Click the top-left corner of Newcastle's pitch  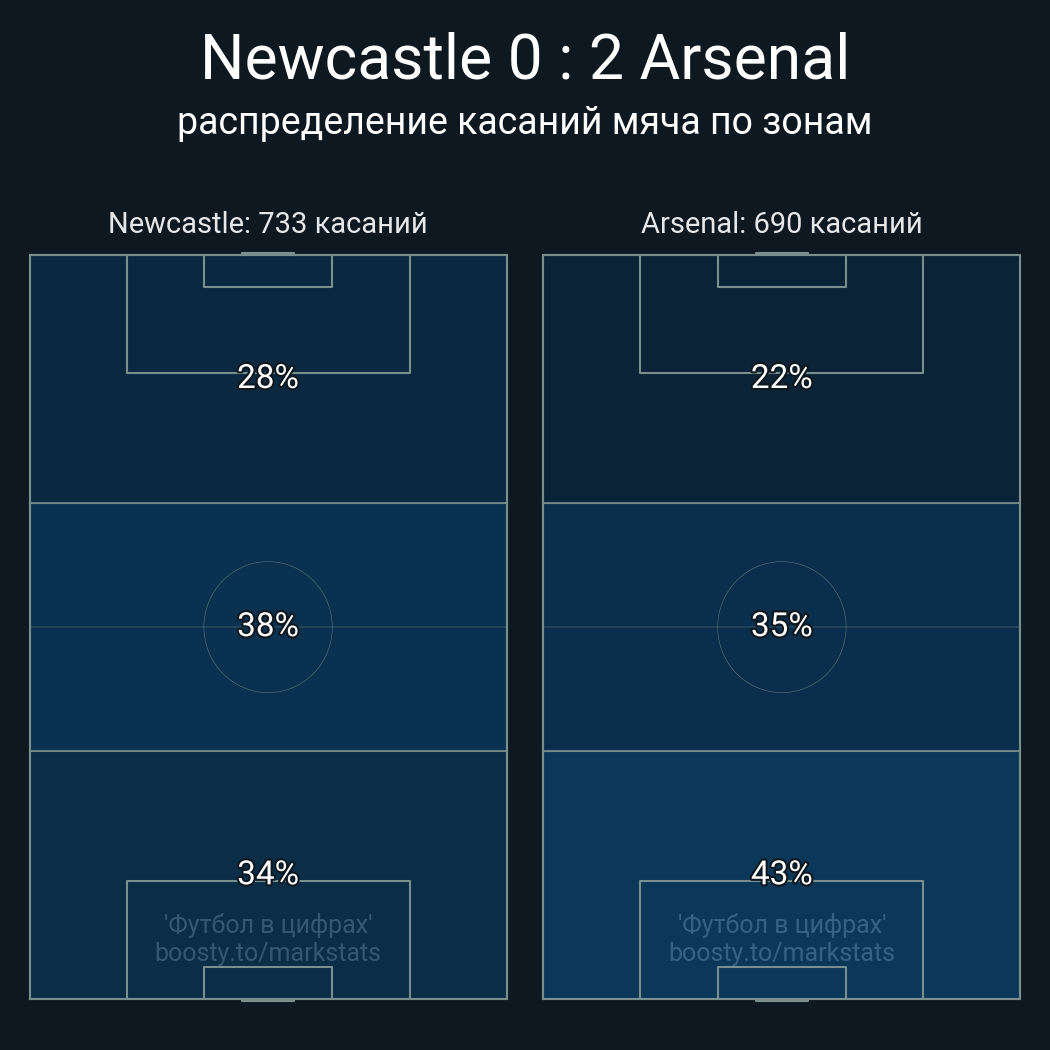click(x=31, y=256)
